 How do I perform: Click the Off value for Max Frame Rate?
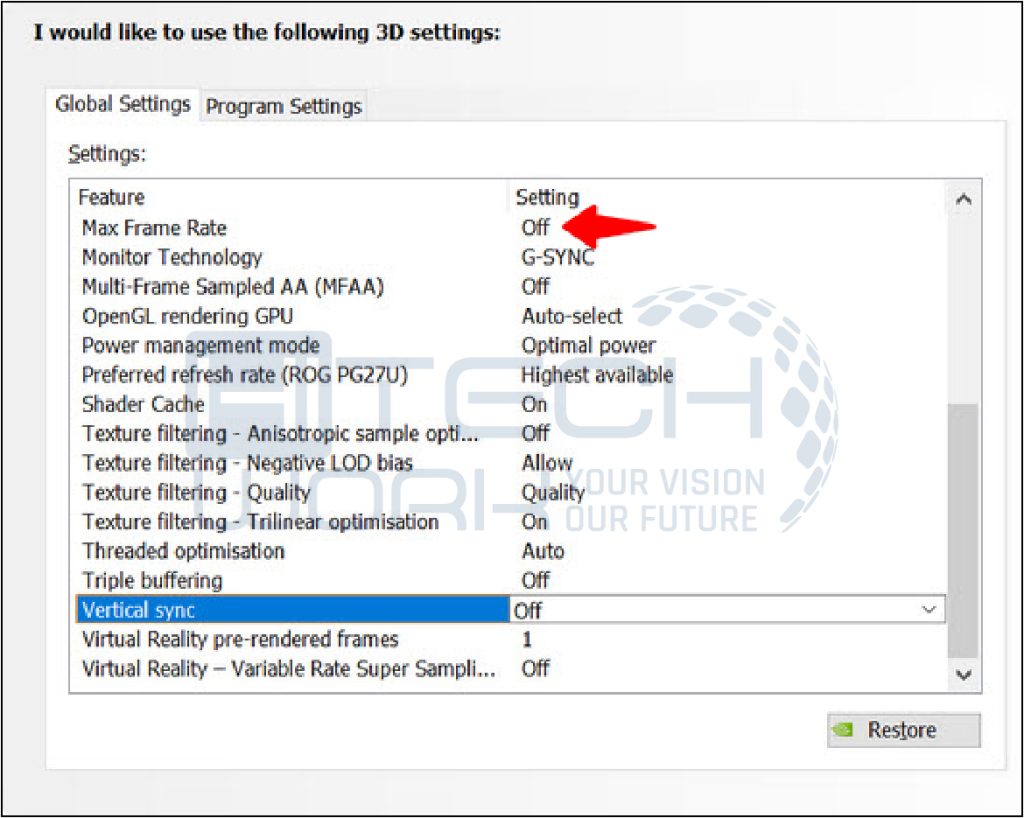[x=536, y=228]
